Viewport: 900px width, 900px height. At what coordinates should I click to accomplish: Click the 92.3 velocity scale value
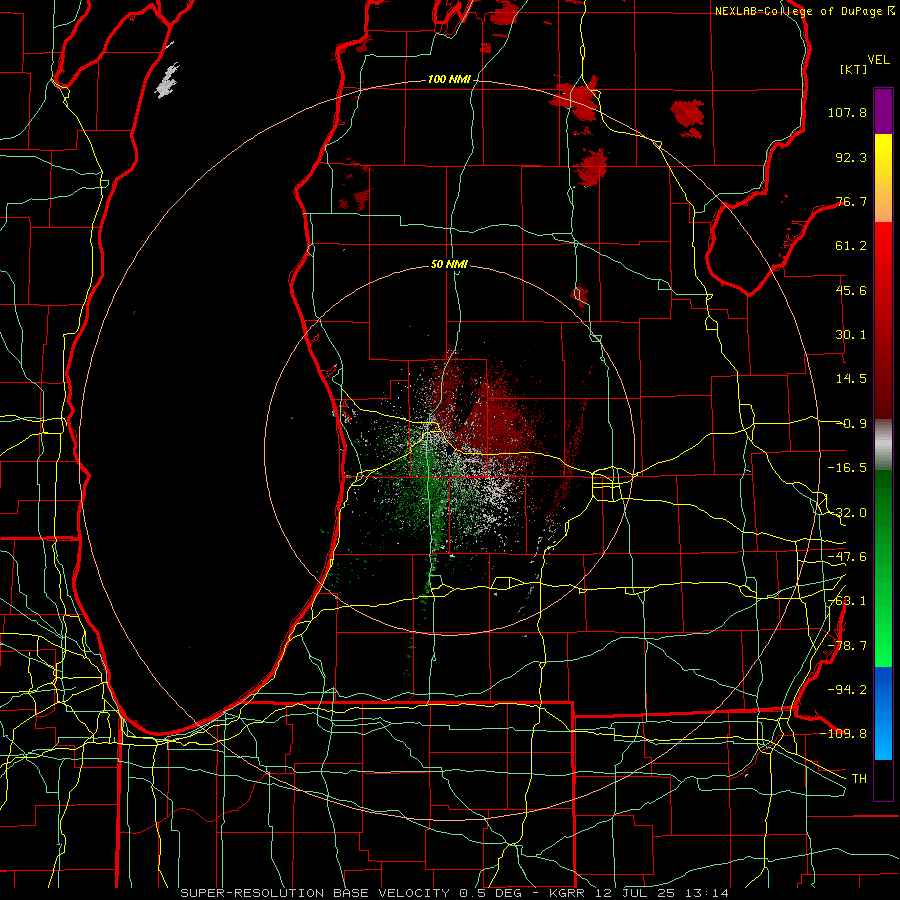point(851,157)
